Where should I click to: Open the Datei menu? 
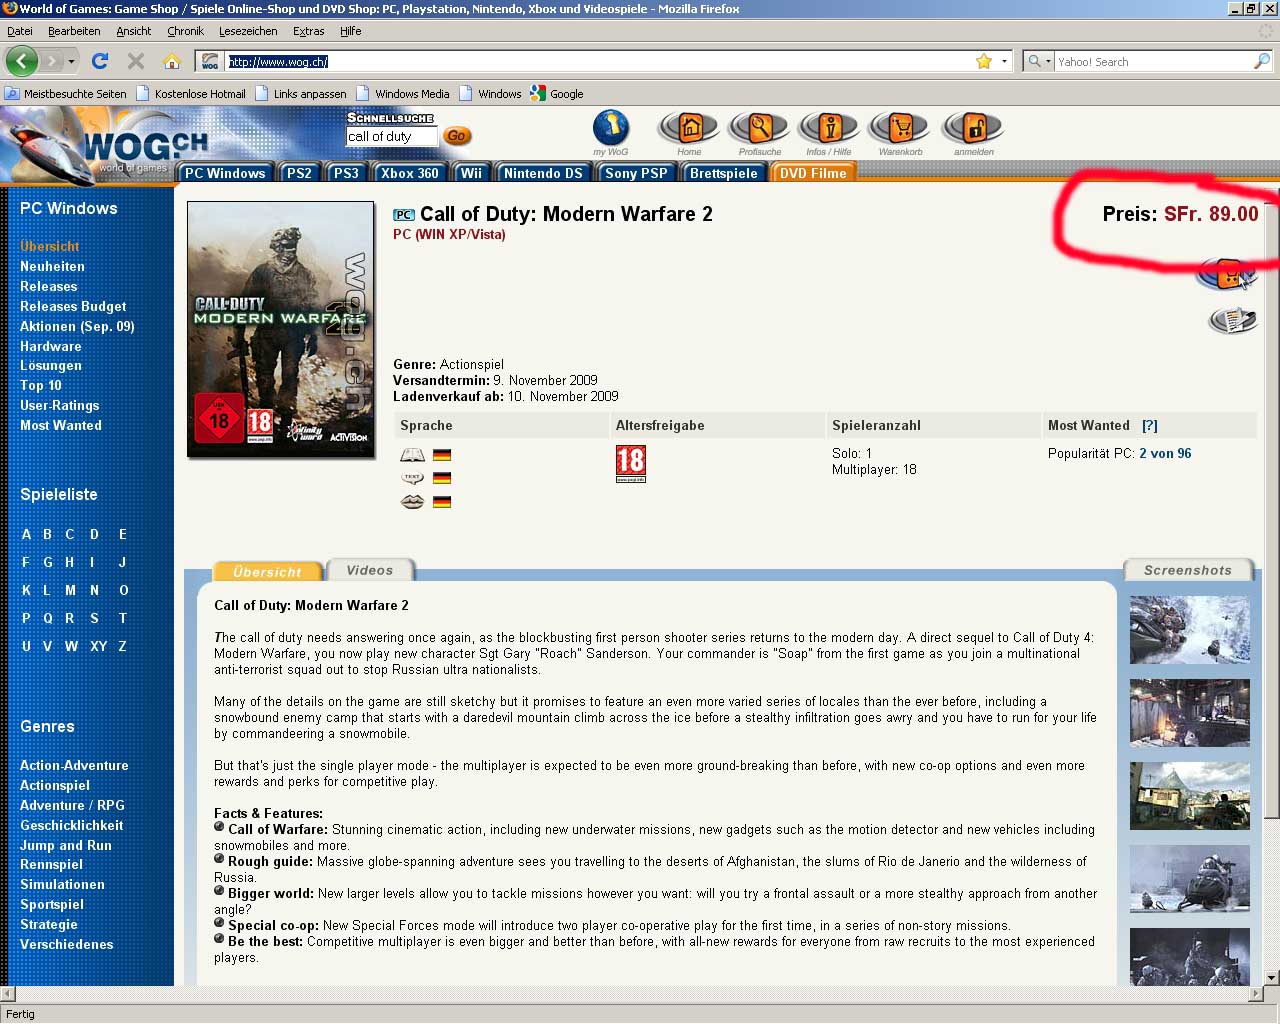tap(19, 31)
